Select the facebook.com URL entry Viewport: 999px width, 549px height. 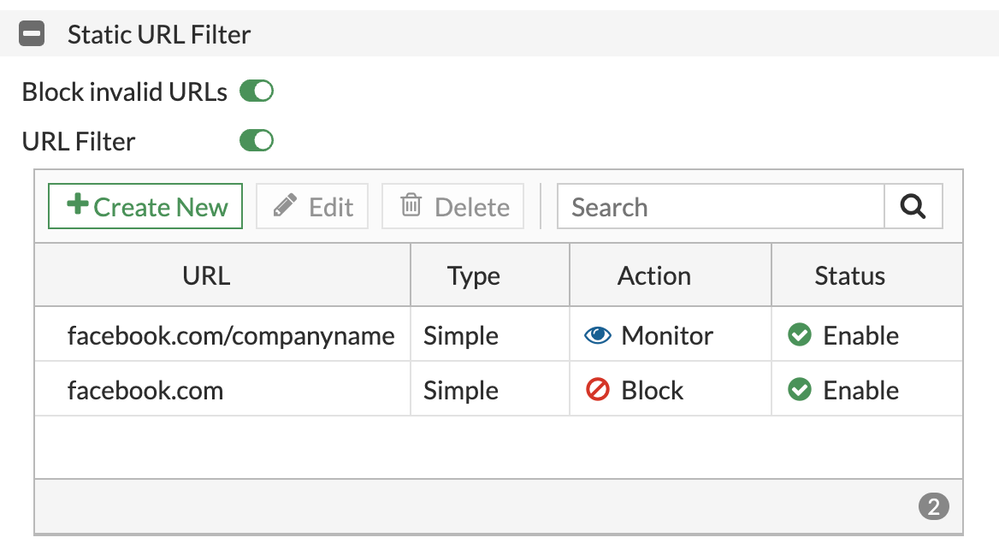(145, 390)
